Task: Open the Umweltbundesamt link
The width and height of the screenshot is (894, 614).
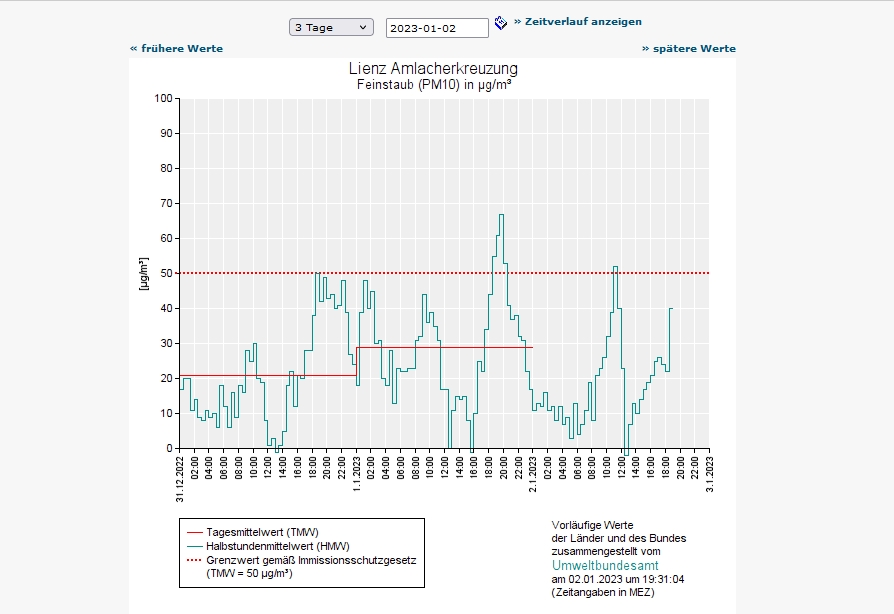Action: point(605,565)
